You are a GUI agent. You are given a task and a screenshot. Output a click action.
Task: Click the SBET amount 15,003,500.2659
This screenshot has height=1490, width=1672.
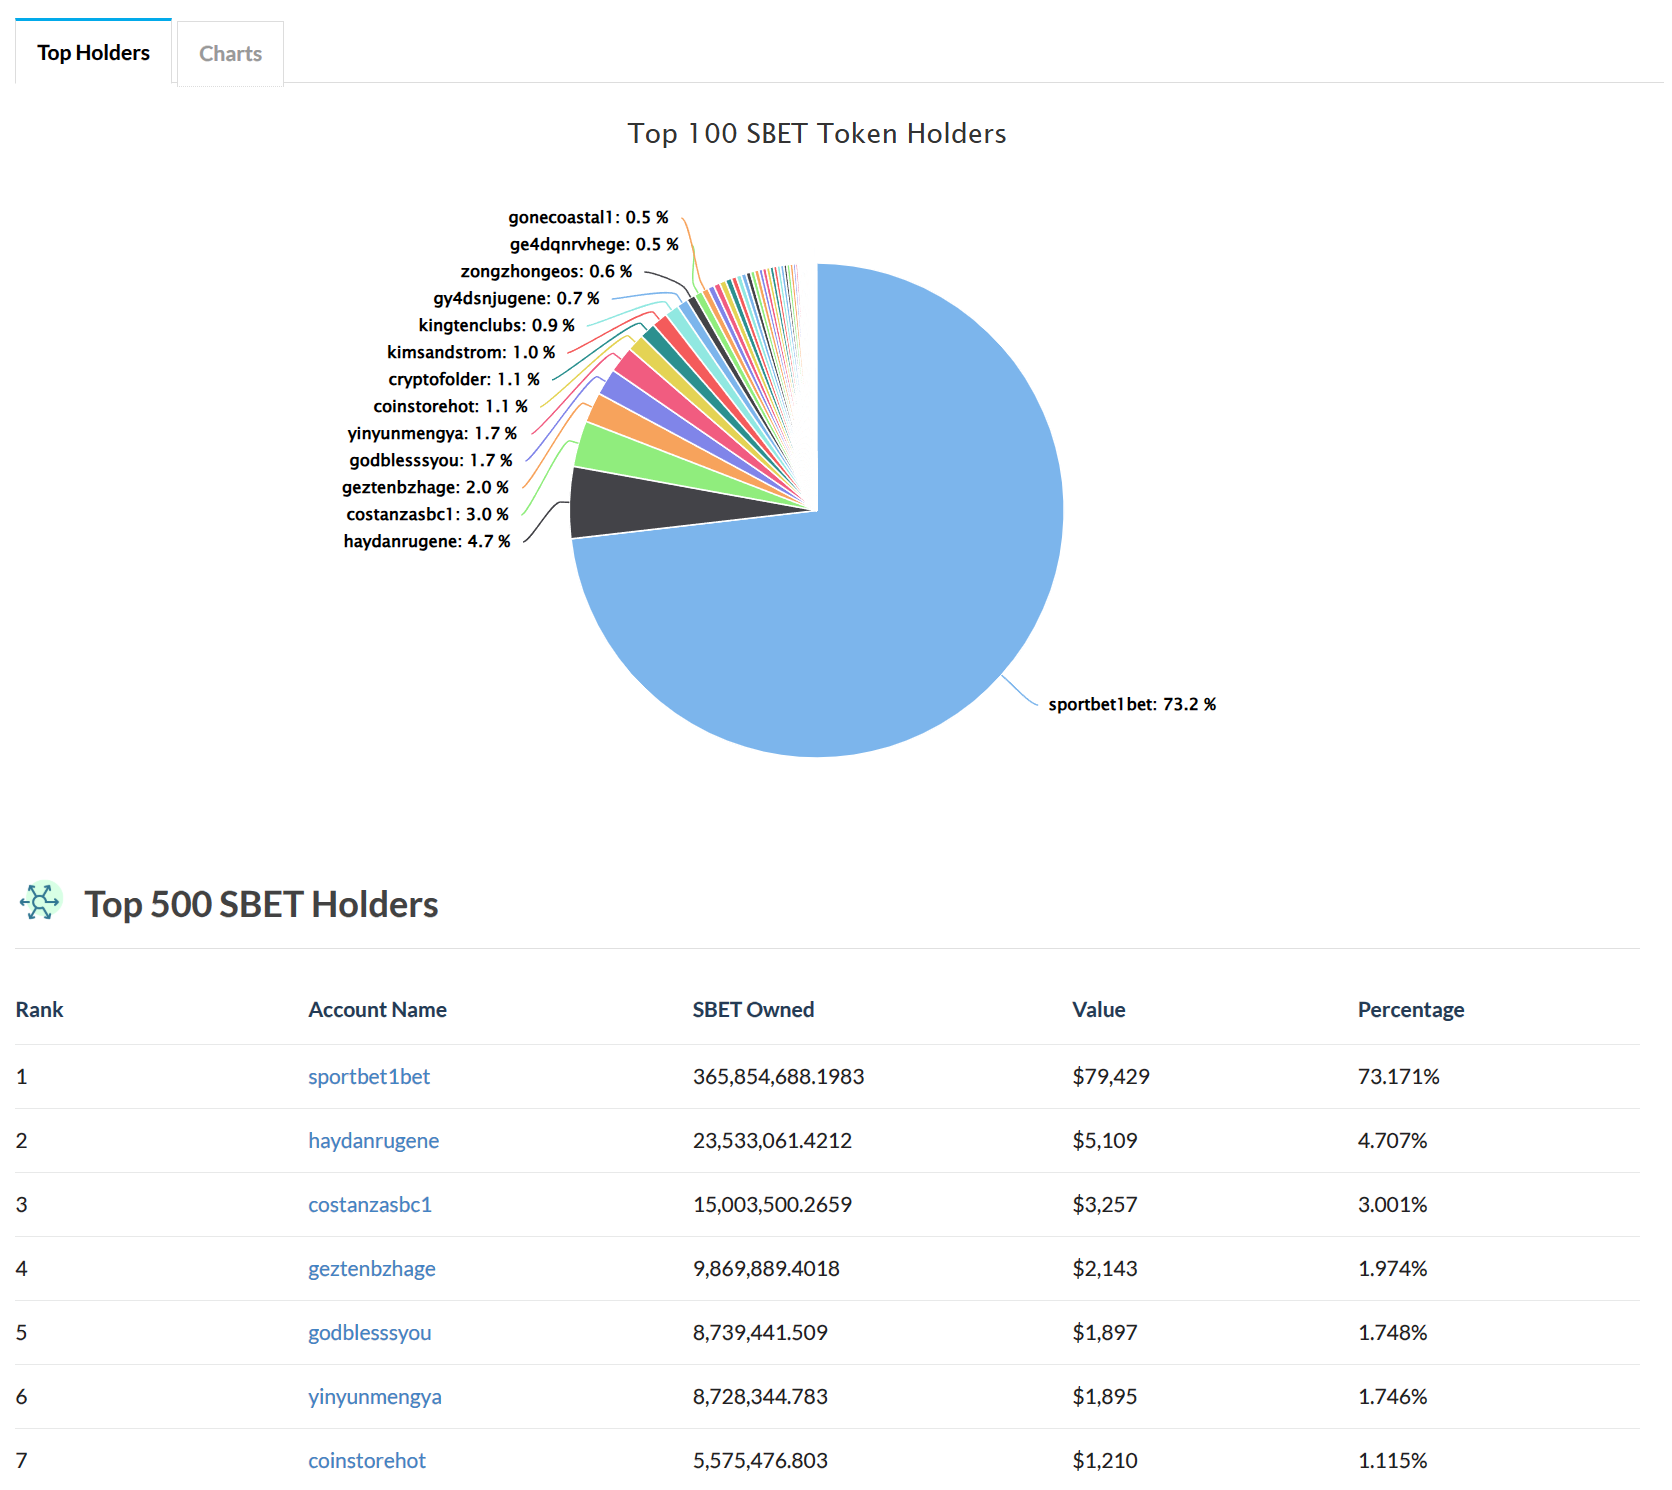[772, 1205]
